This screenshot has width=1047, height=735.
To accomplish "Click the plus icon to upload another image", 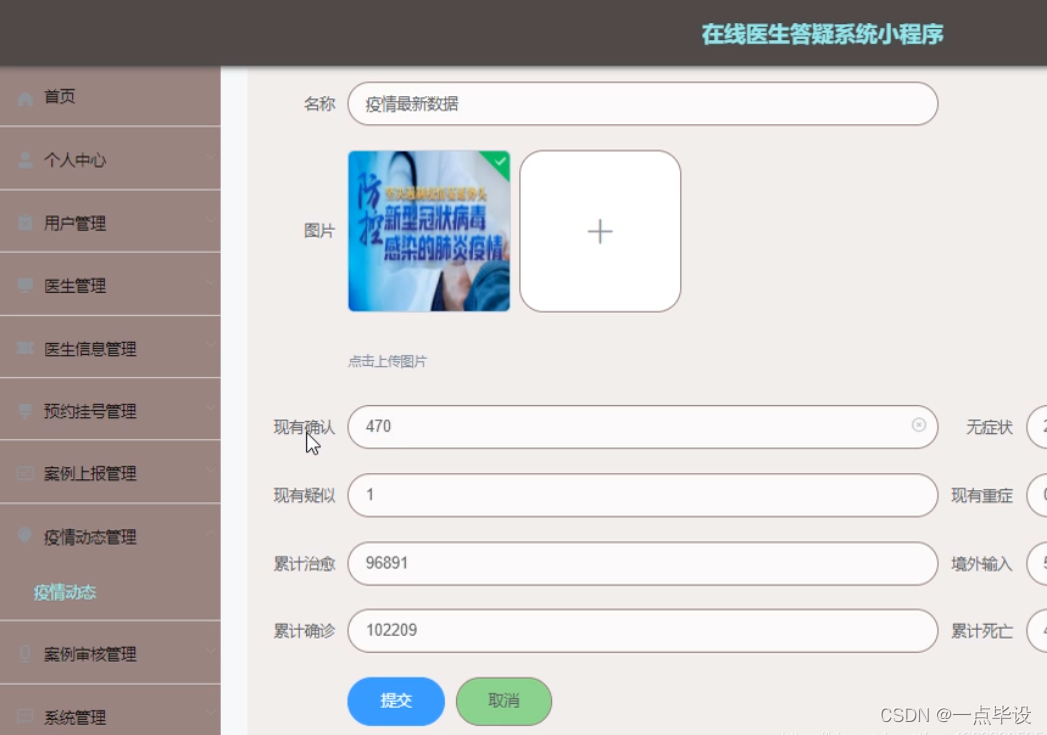I will coord(599,231).
